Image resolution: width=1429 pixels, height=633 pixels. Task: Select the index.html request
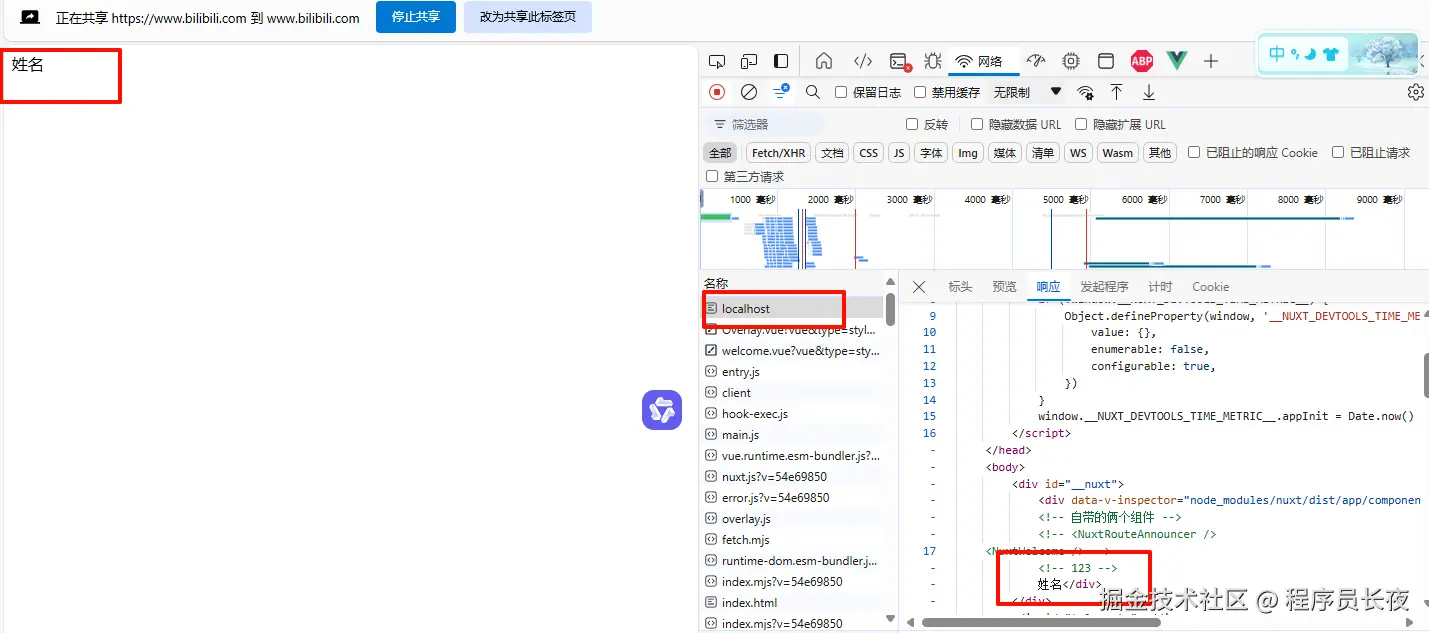coord(793,603)
